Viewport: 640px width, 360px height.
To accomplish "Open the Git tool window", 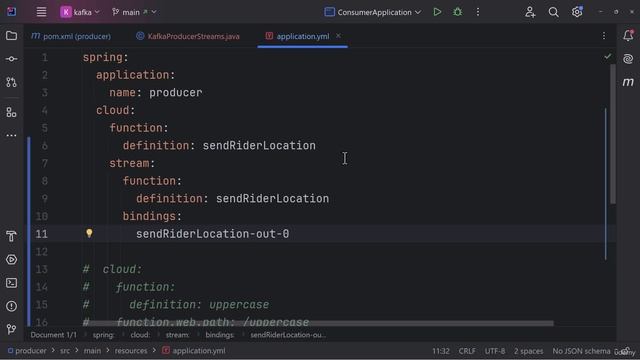I will click(x=11, y=329).
